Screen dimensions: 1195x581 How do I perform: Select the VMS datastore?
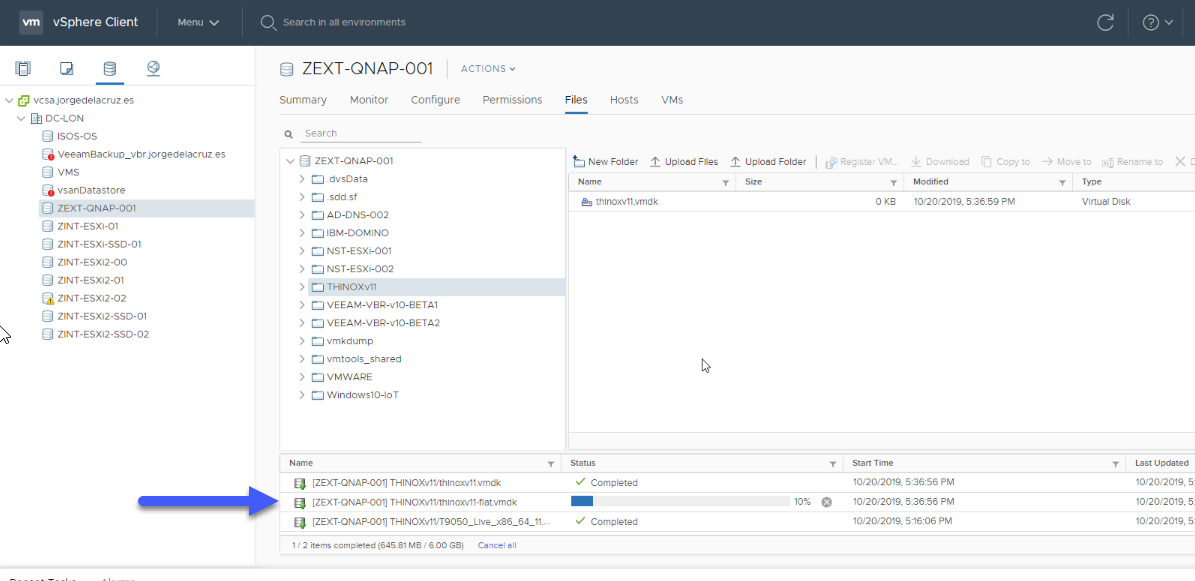click(x=68, y=172)
